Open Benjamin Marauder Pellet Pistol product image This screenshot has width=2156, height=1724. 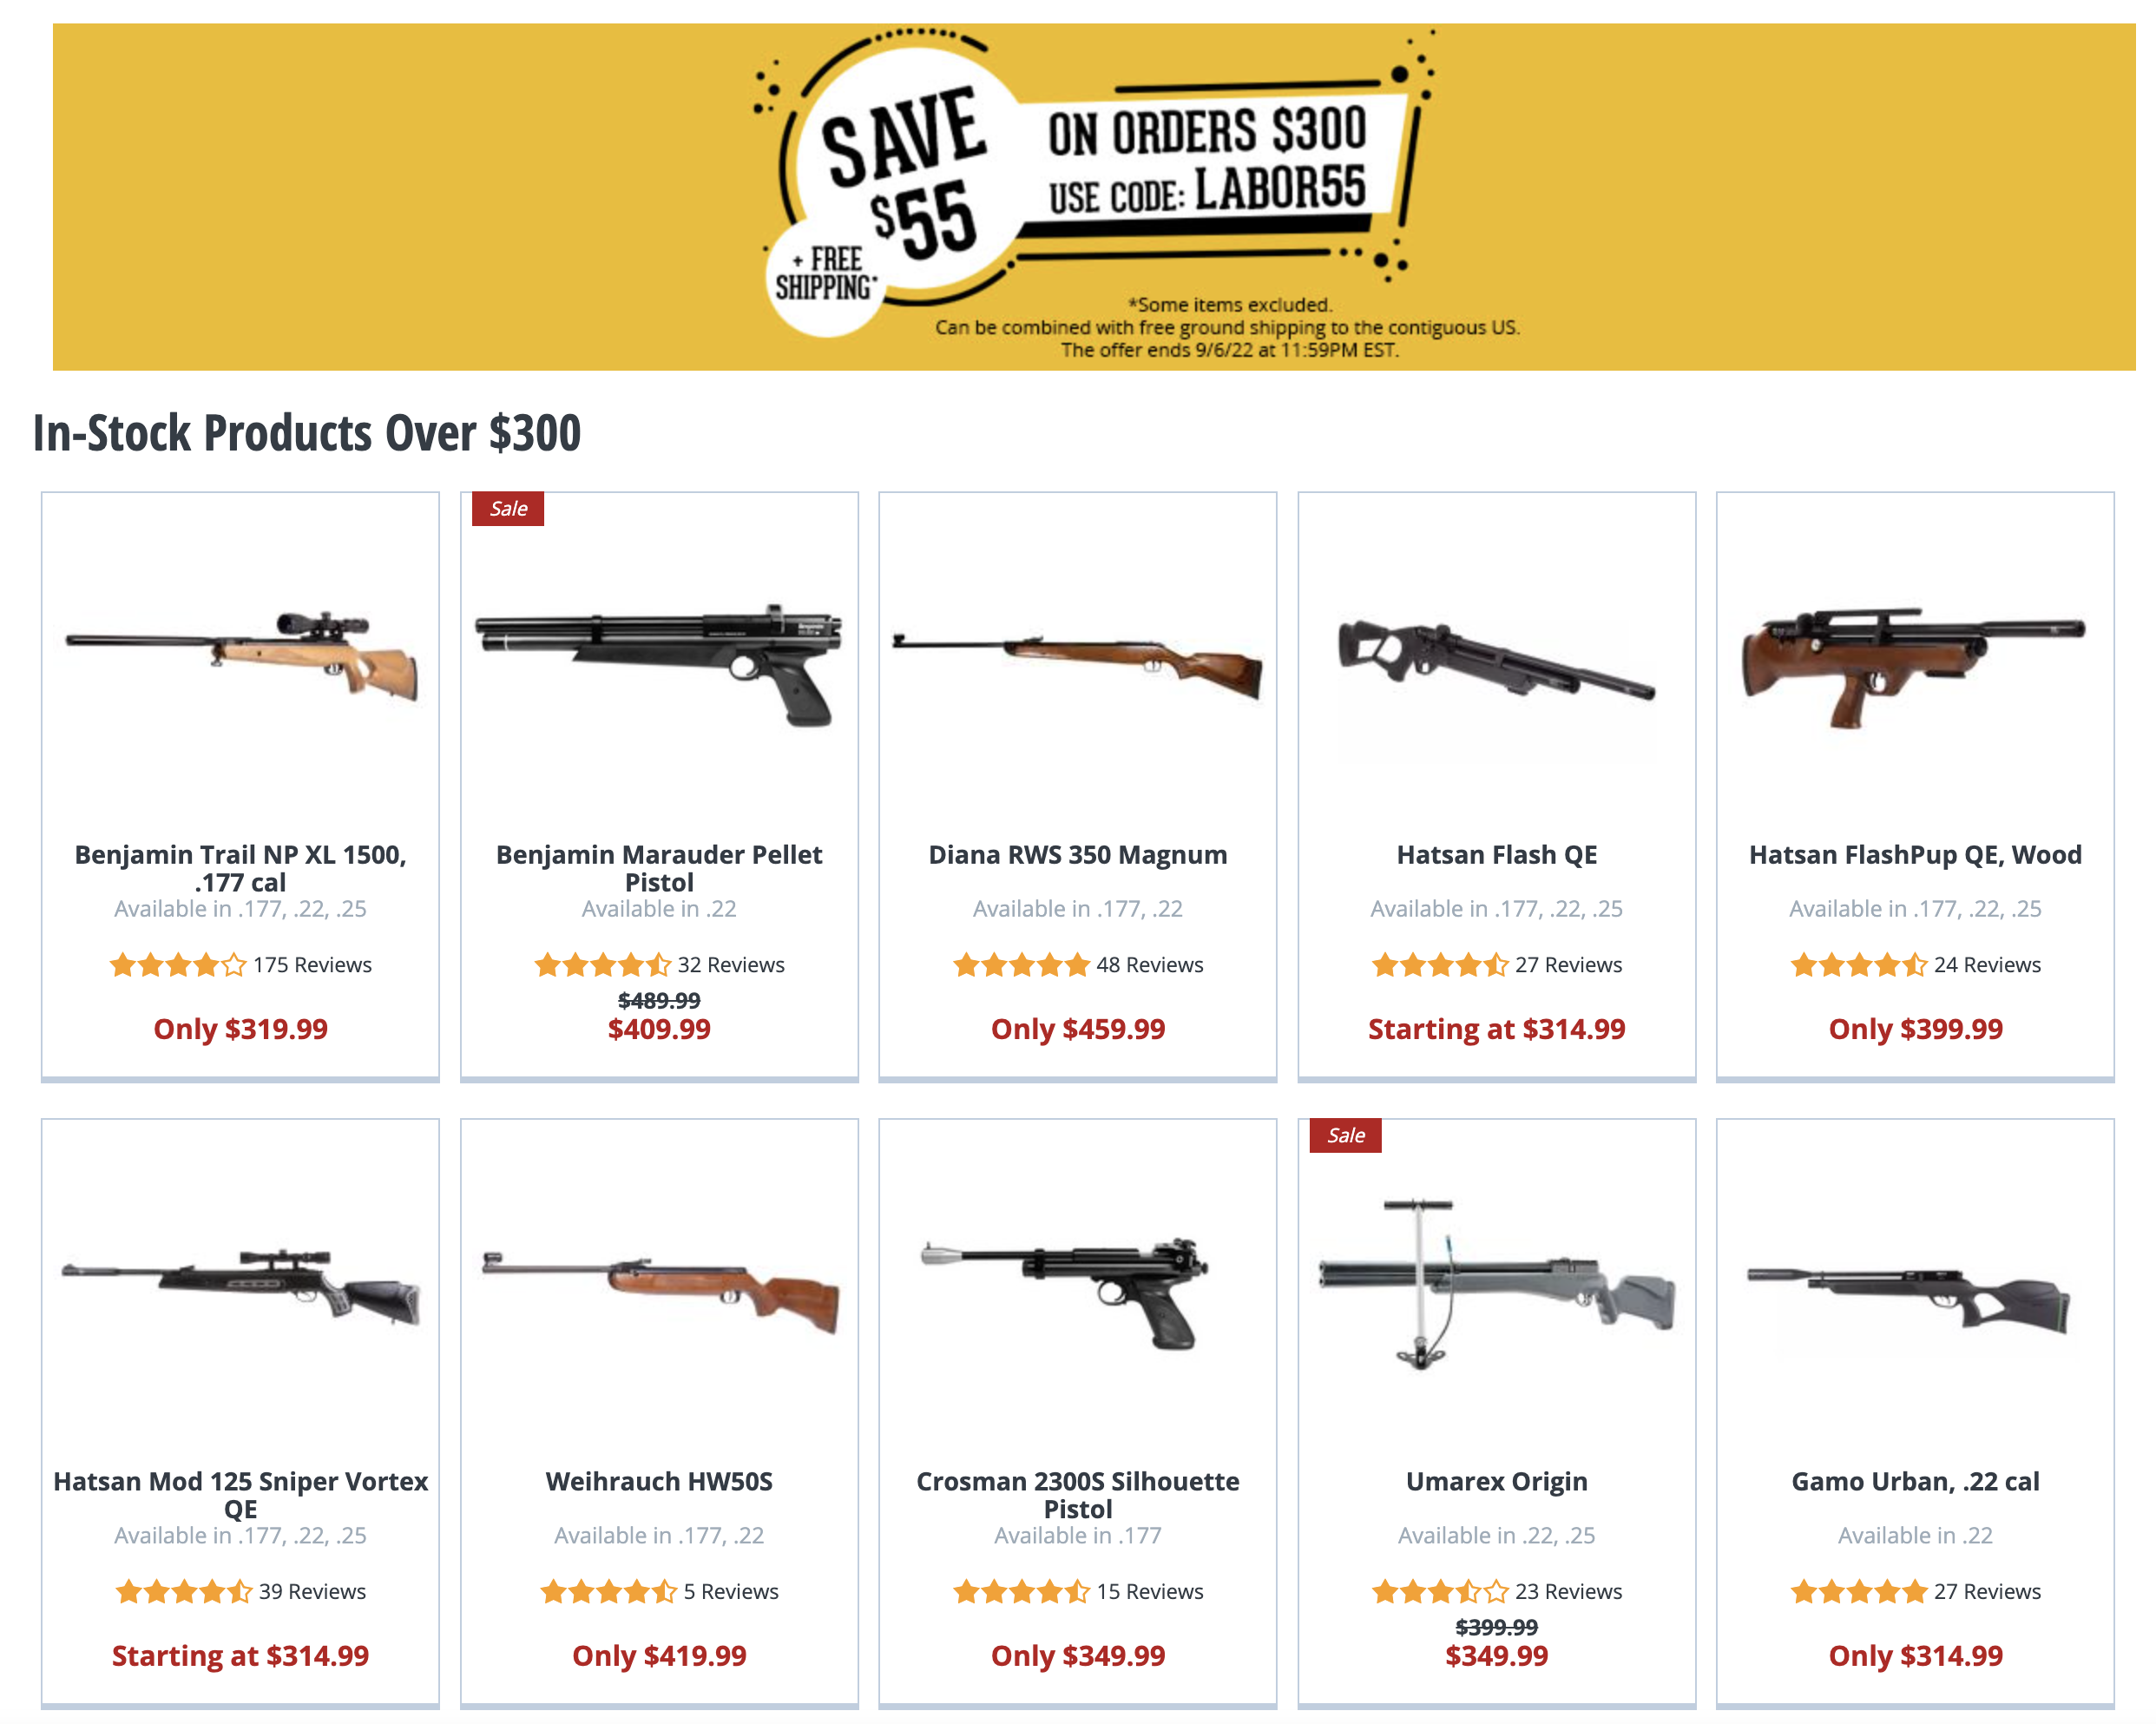click(659, 665)
